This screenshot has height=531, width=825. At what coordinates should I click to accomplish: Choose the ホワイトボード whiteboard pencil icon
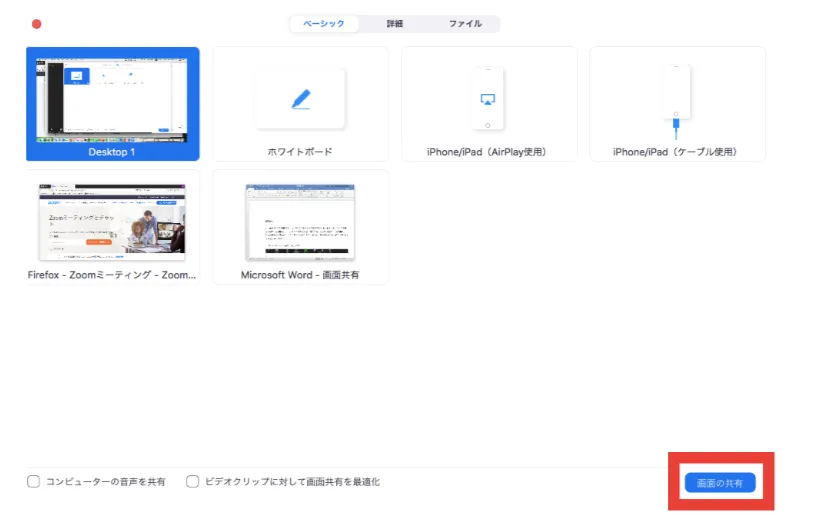click(301, 99)
